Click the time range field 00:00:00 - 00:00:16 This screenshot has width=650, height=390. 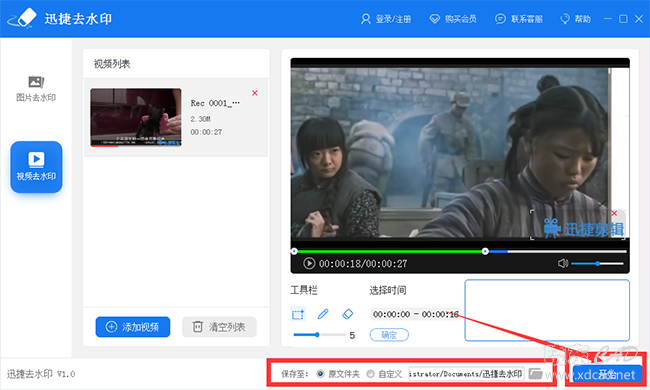pos(415,314)
